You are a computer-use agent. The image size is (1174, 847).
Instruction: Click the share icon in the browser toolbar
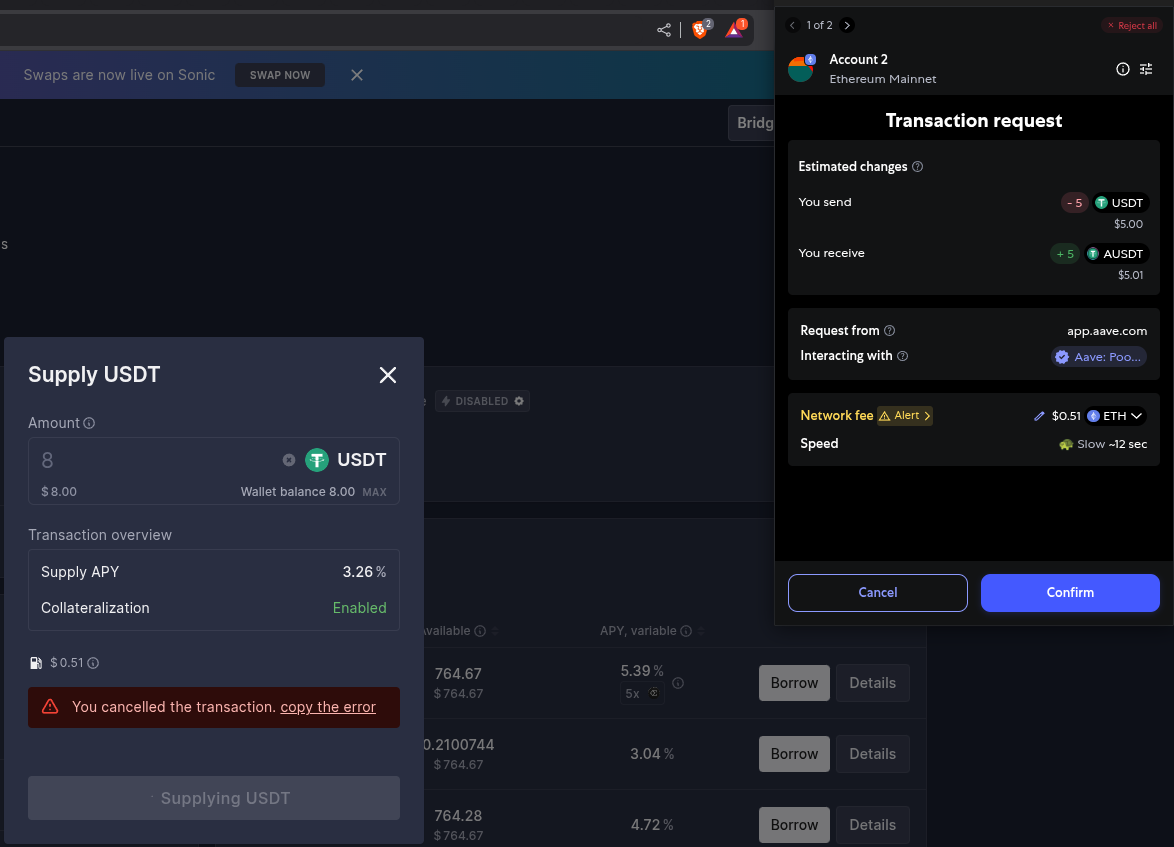point(663,30)
